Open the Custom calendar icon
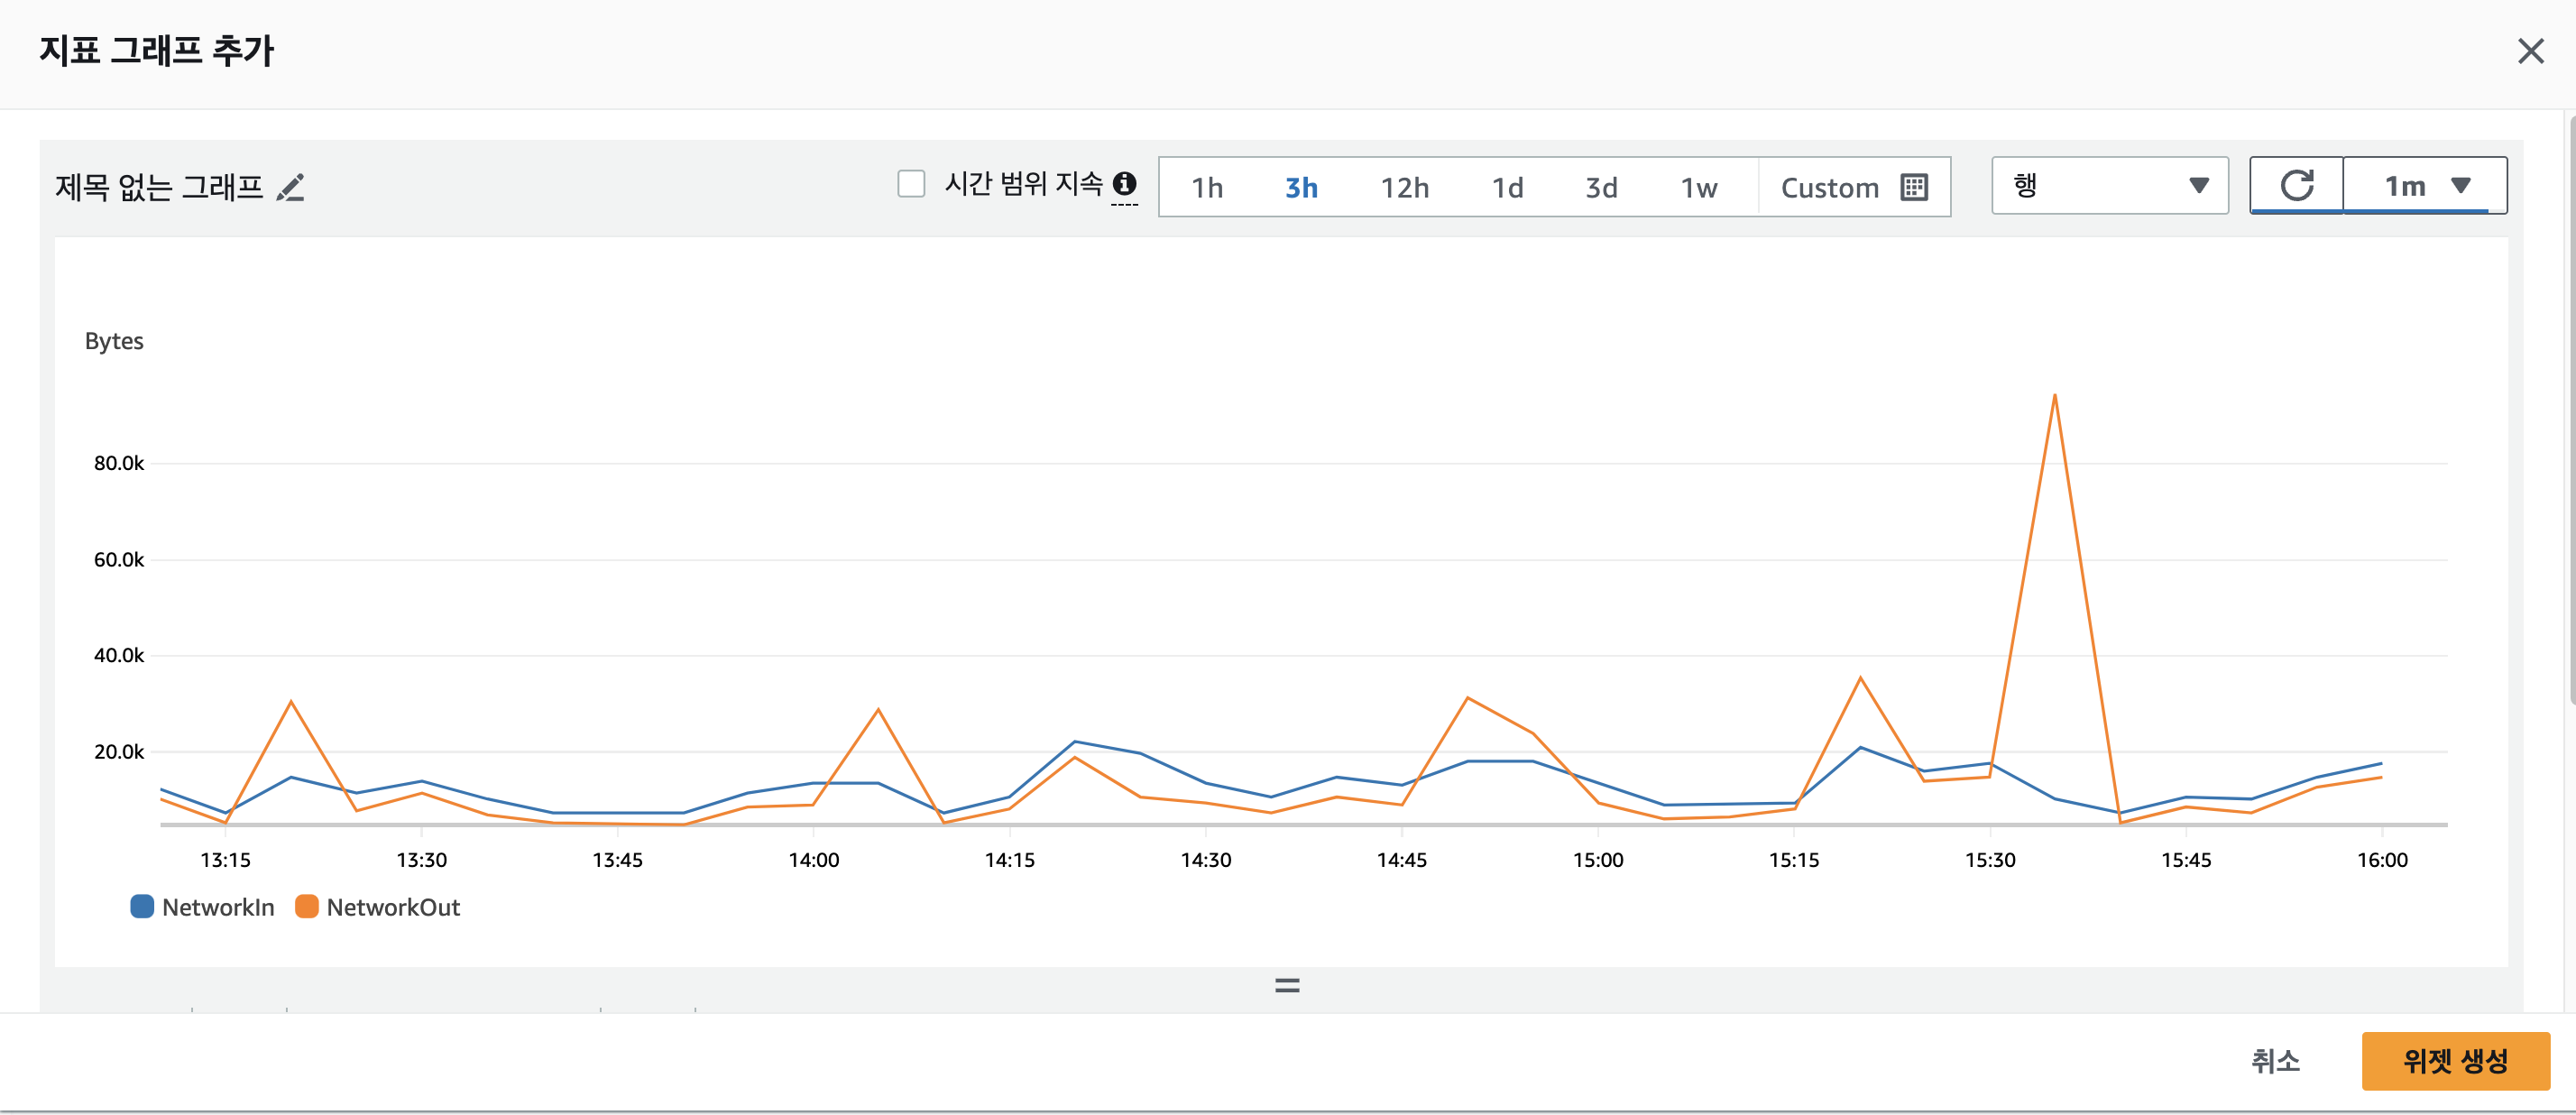Viewport: 2576px width, 1115px height. (x=1913, y=187)
